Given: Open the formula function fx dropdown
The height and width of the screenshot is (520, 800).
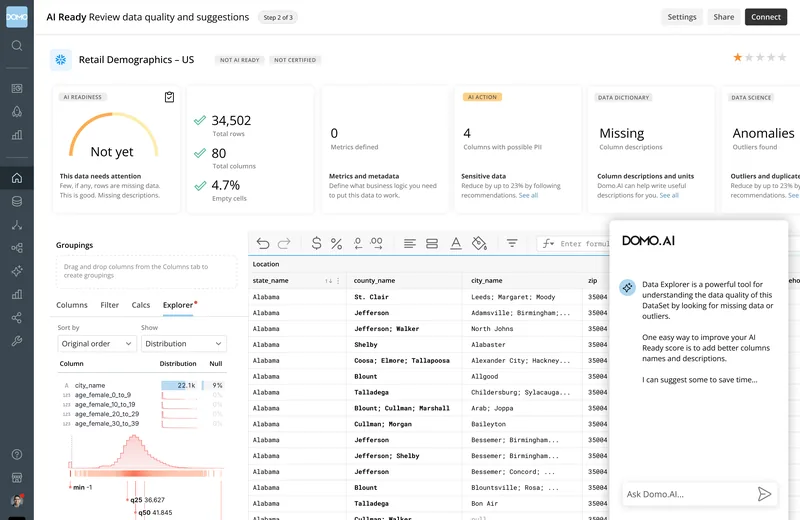Looking at the screenshot, I should tap(548, 243).
